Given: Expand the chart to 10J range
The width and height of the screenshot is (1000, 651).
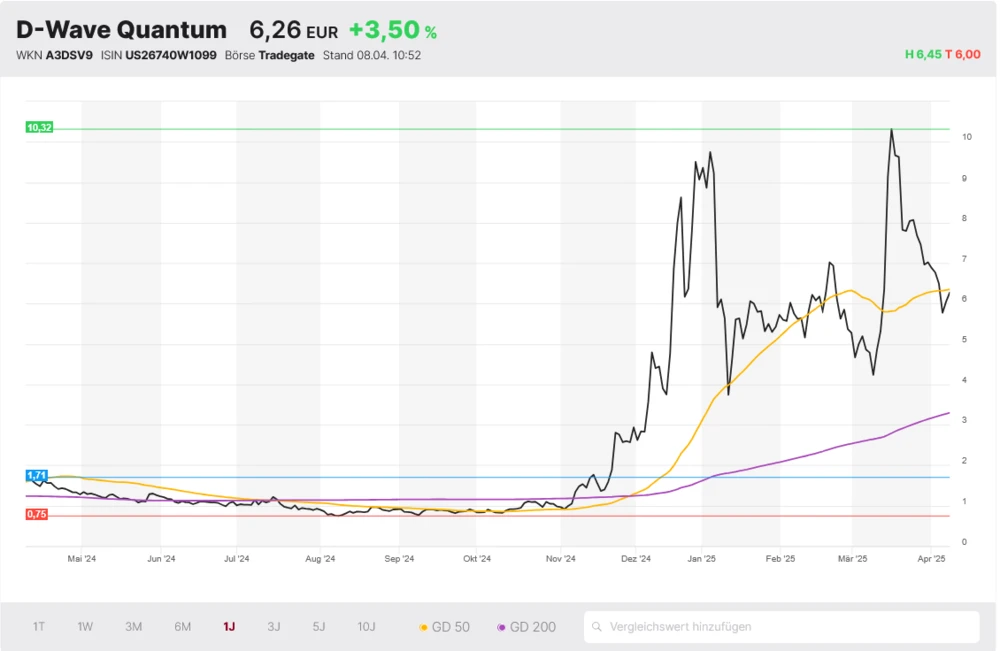Looking at the screenshot, I should coord(366,627).
